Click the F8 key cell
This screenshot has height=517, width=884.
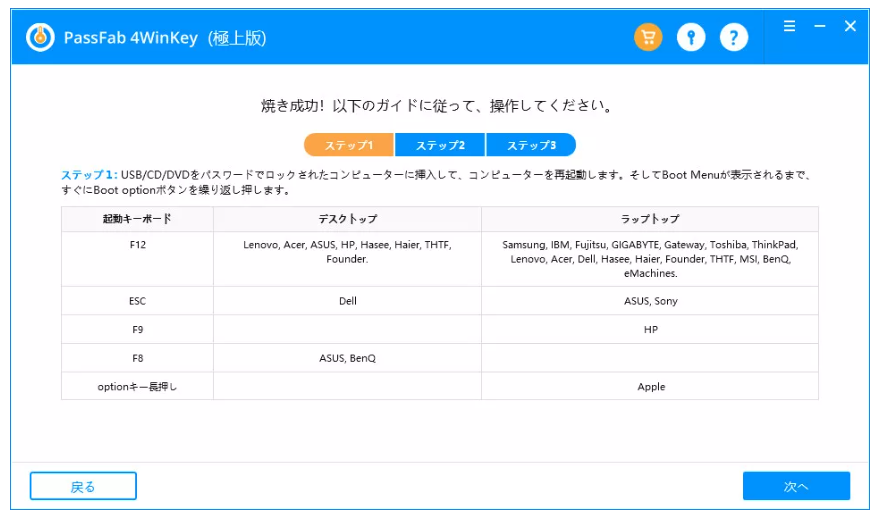(138, 358)
